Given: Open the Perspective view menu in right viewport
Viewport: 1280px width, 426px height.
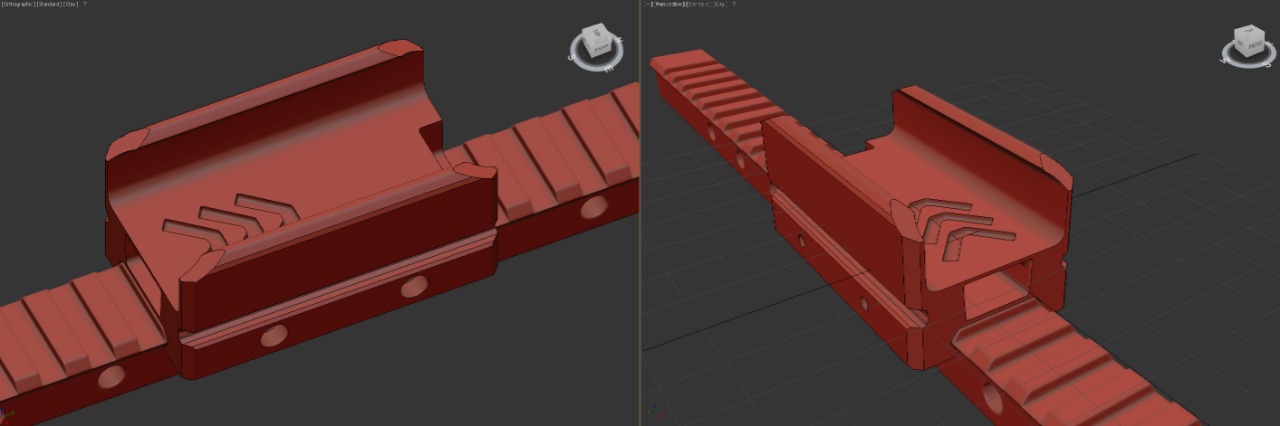Looking at the screenshot, I should click(669, 4).
